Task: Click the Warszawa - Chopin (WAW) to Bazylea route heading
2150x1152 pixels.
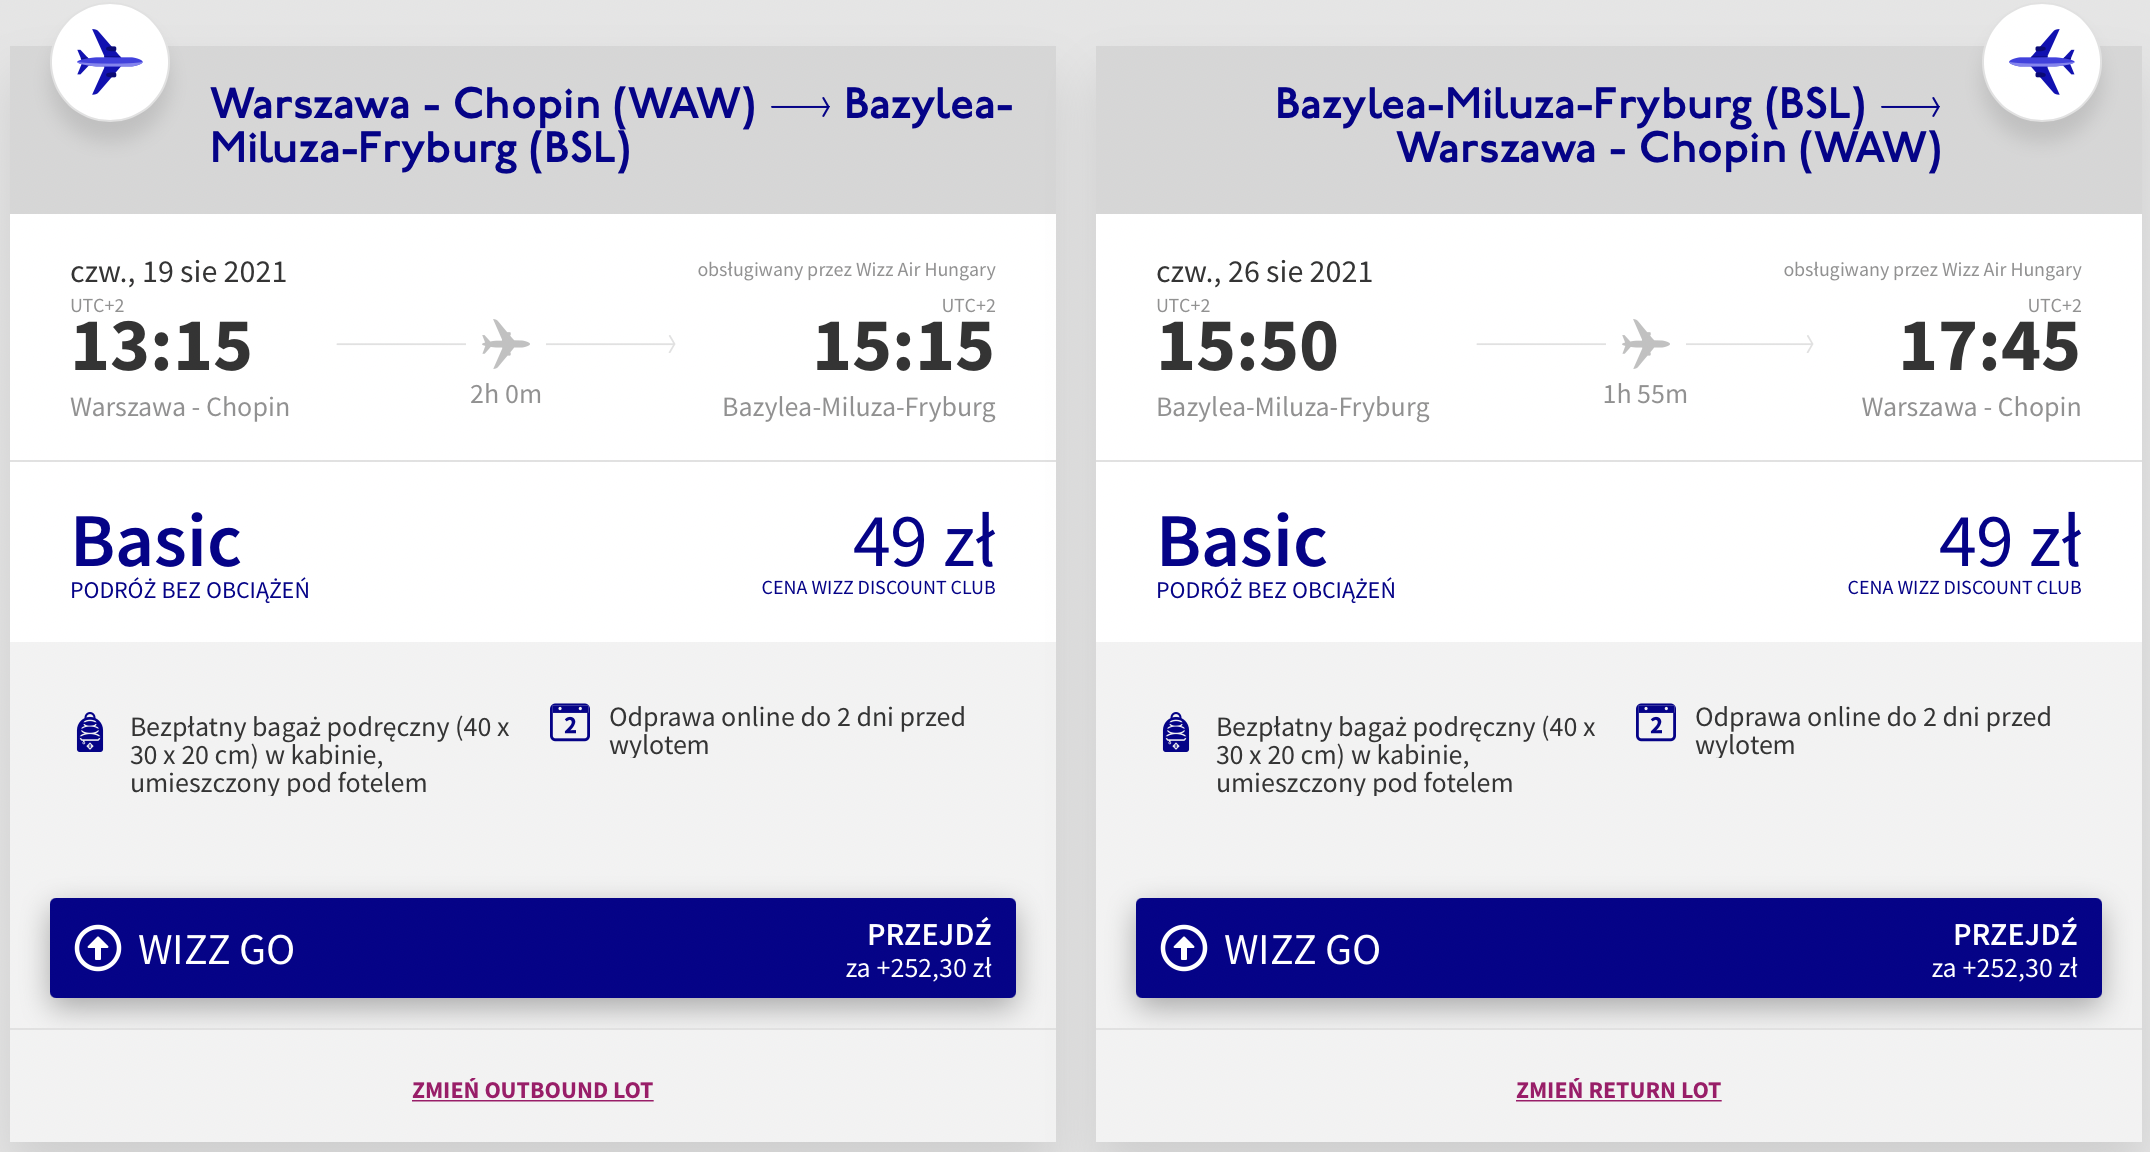Action: point(612,126)
